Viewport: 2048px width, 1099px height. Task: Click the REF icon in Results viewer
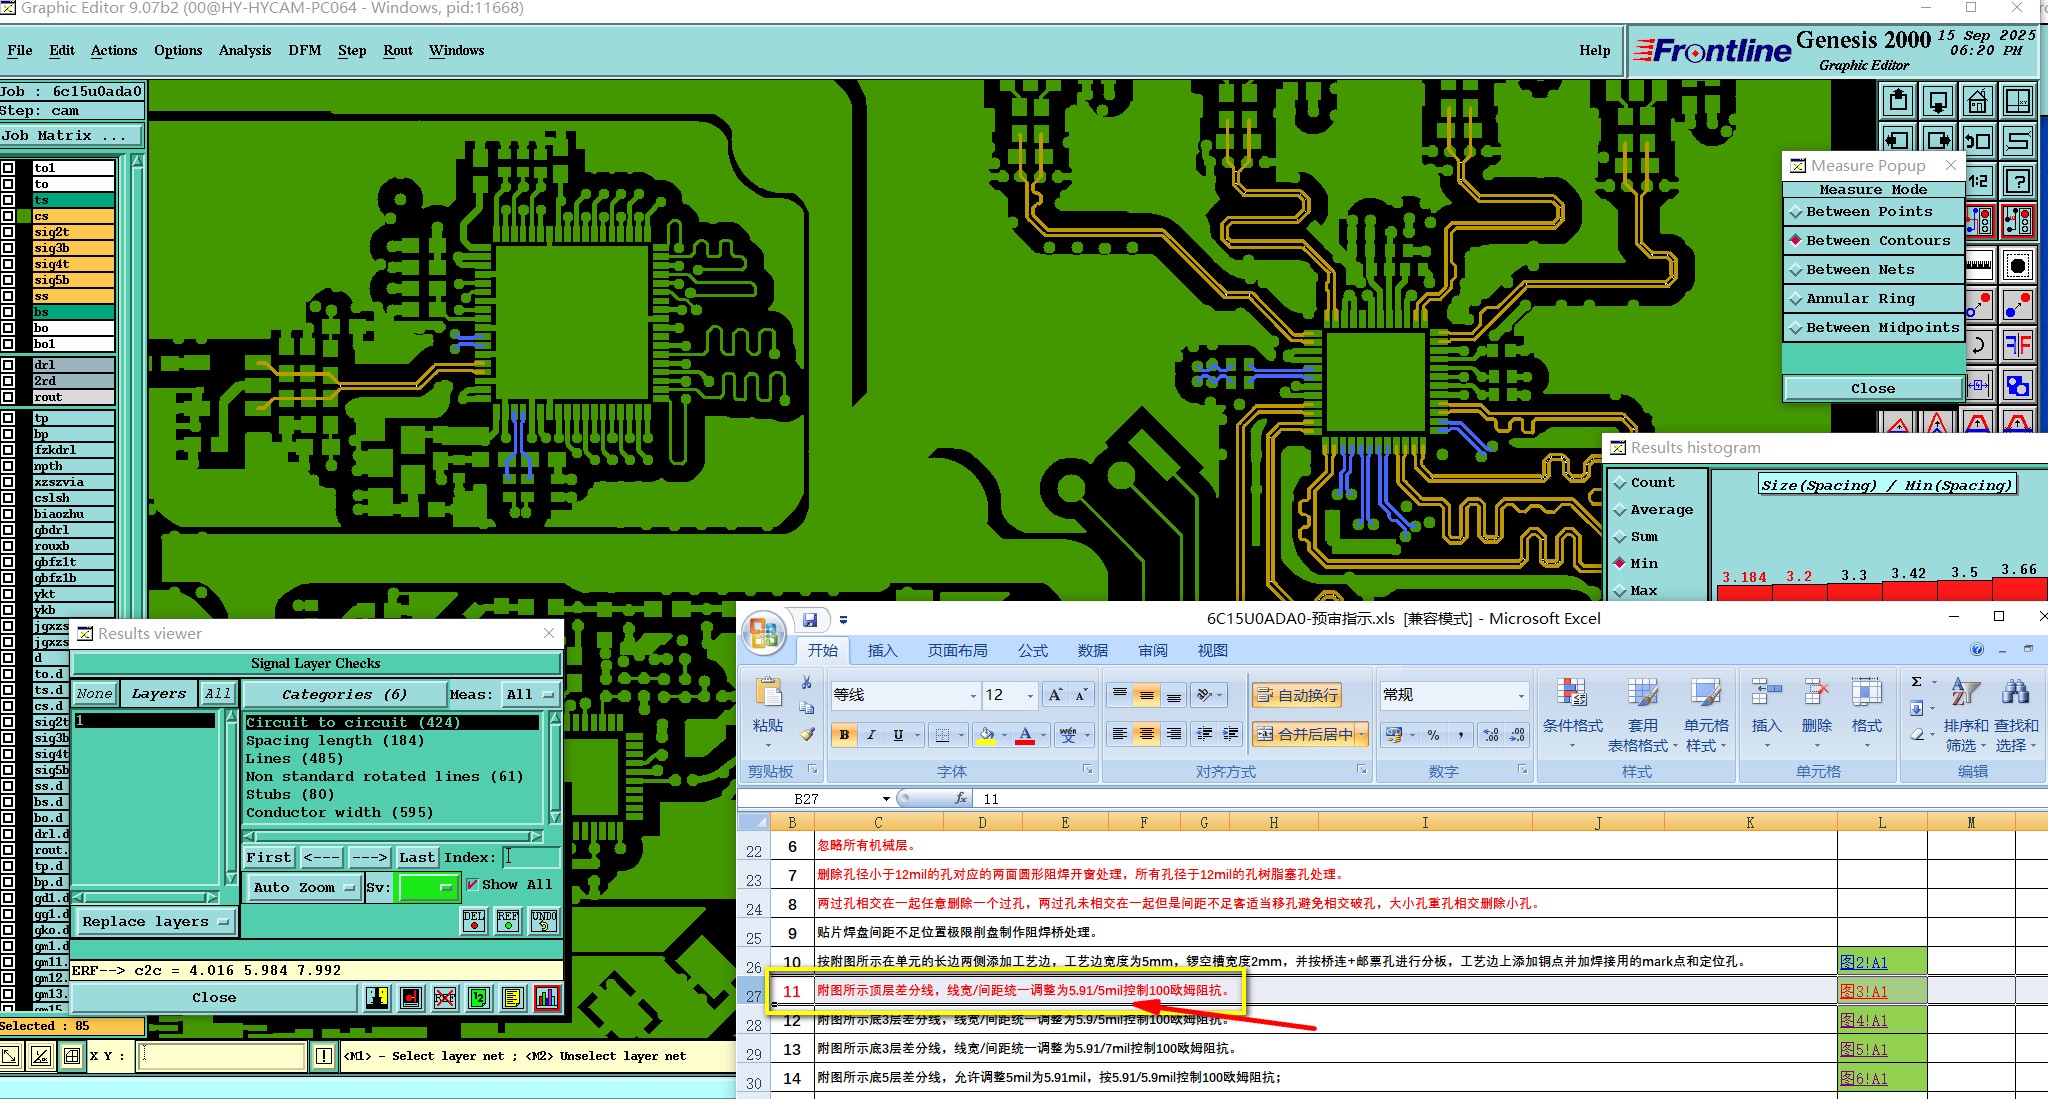(x=508, y=920)
